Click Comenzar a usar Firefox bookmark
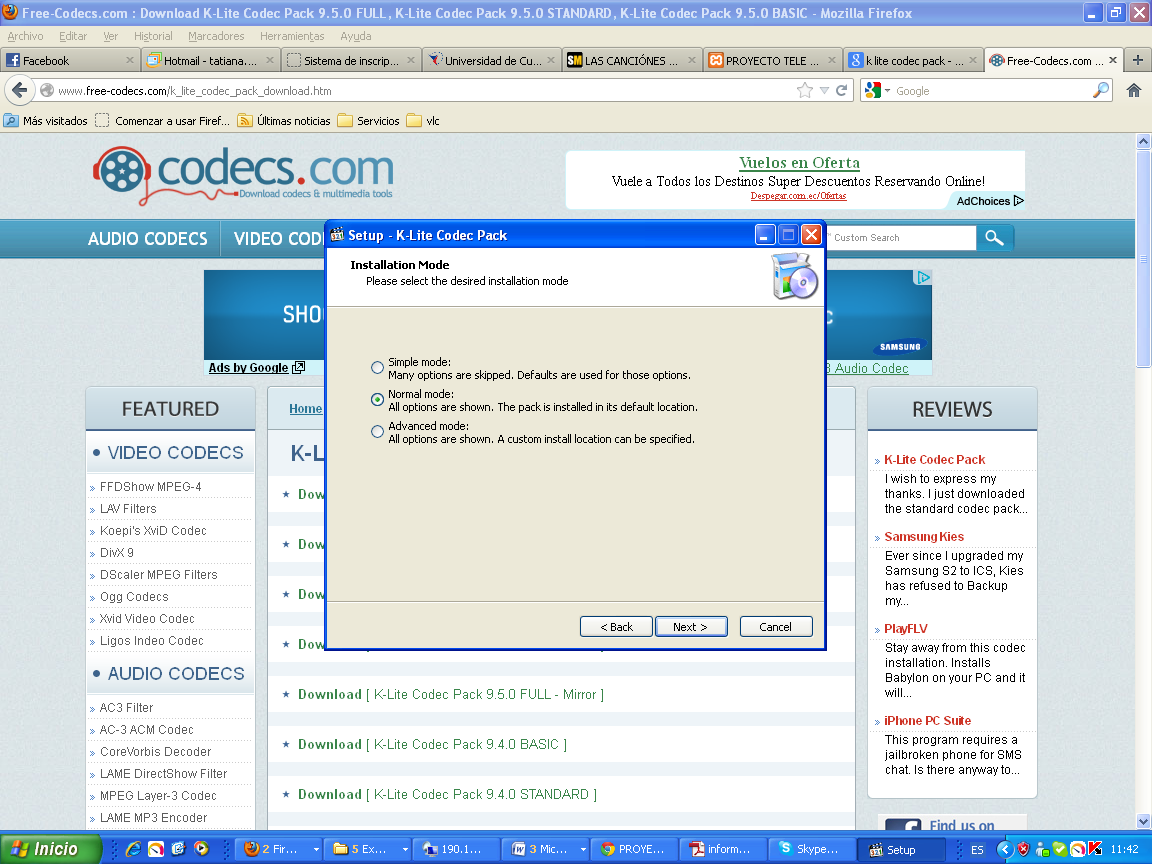 pyautogui.click(x=162, y=120)
